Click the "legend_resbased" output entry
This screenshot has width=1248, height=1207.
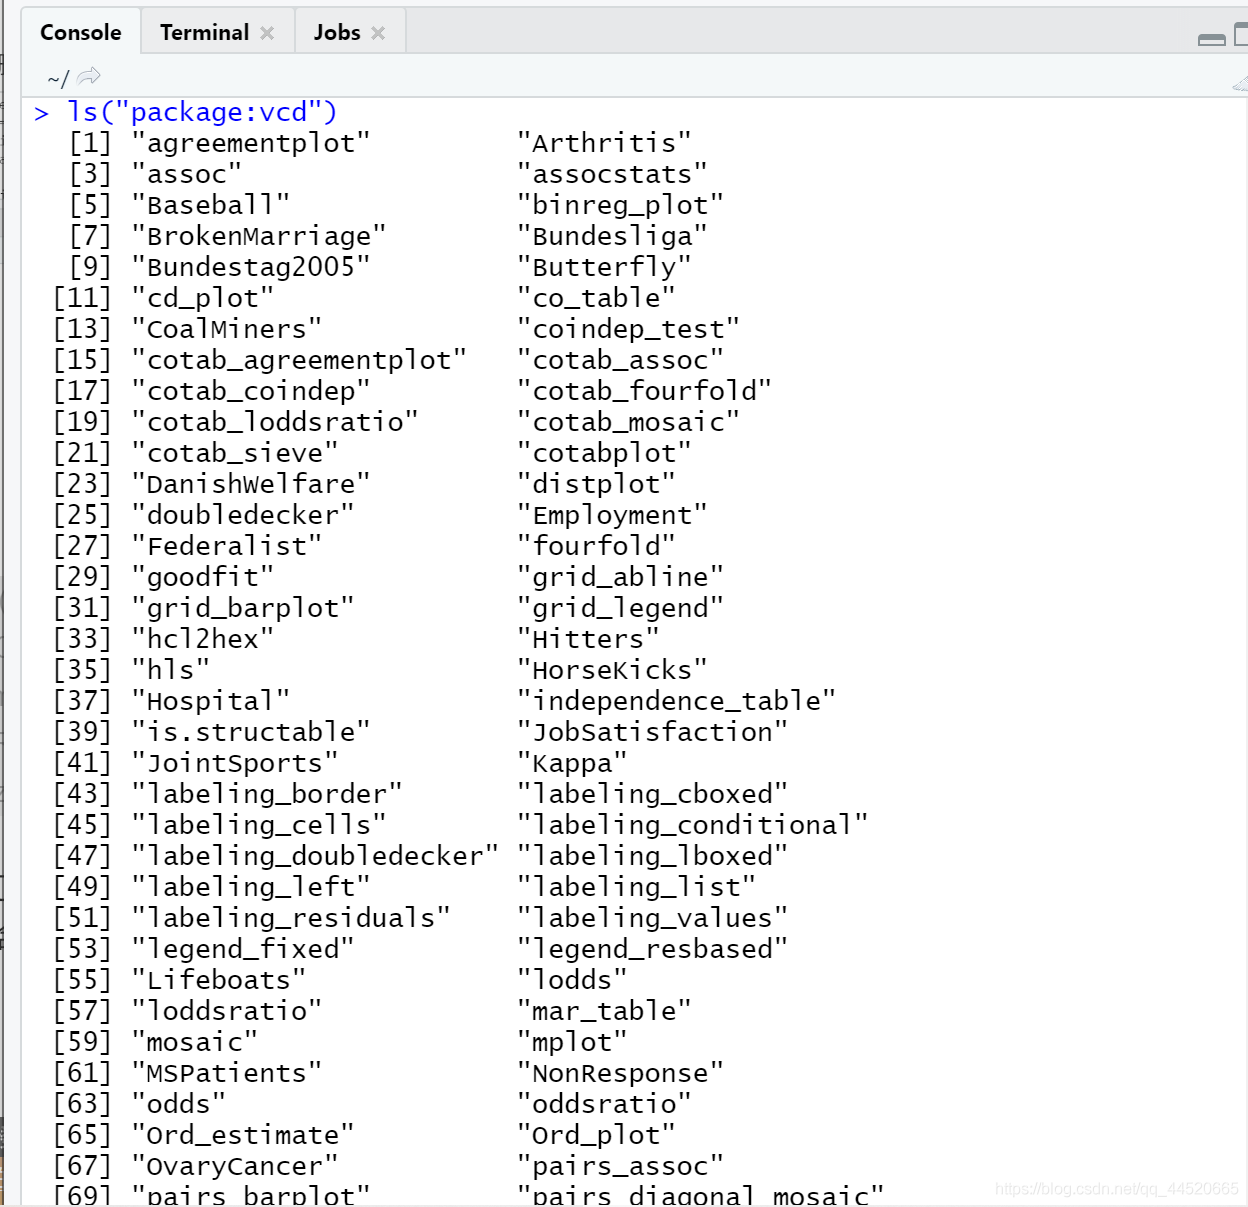(652, 949)
